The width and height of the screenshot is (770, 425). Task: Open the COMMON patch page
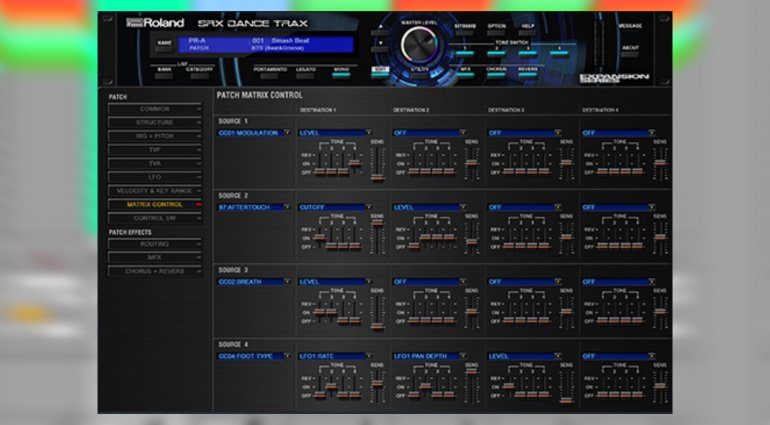(x=155, y=109)
